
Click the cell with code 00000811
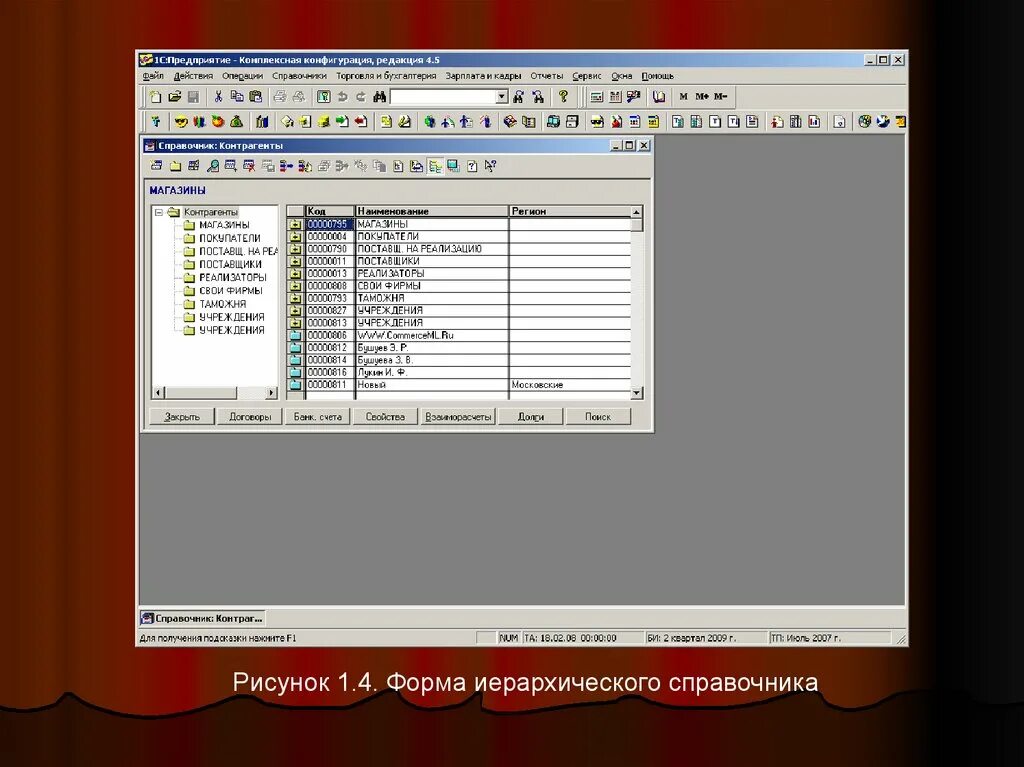pyautogui.click(x=330, y=385)
